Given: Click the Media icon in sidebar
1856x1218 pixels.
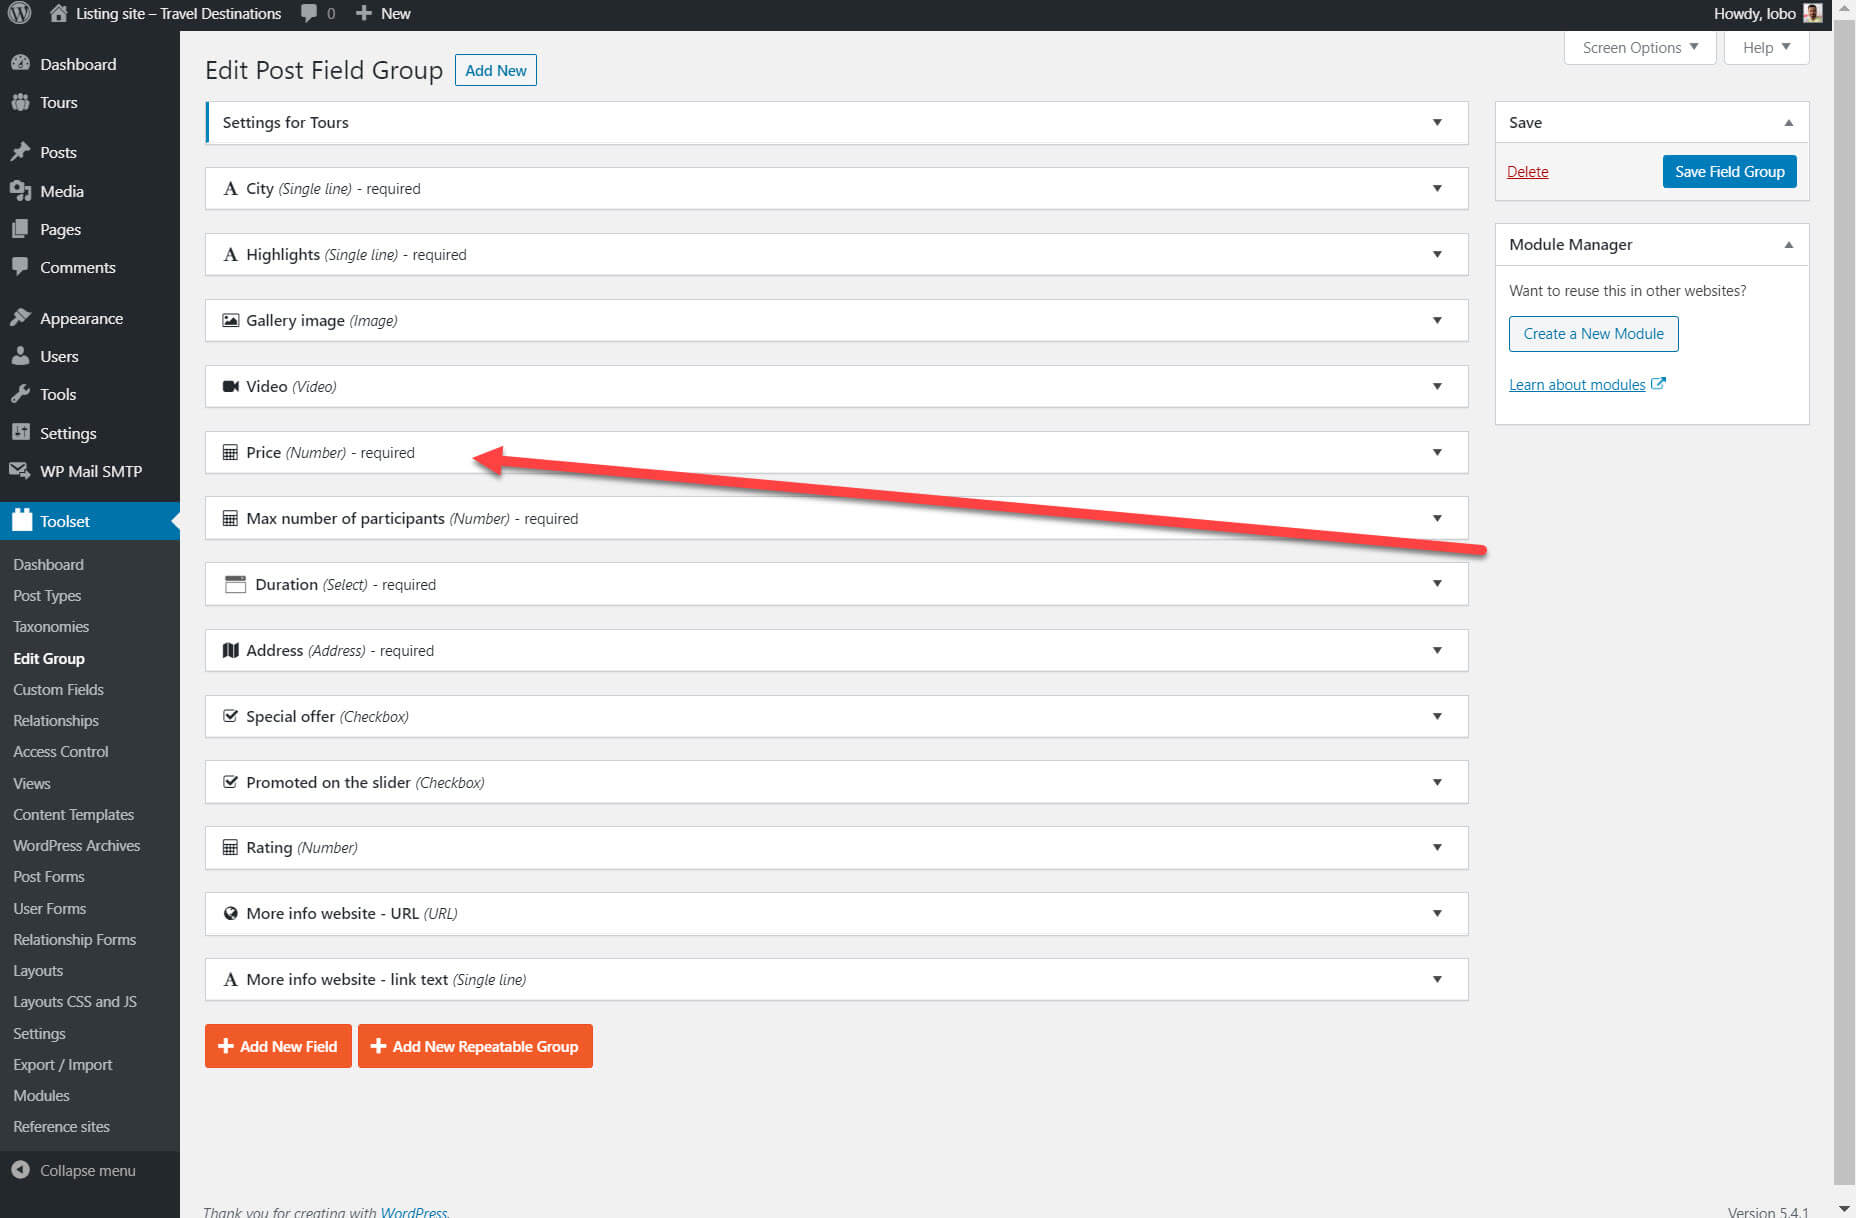Looking at the screenshot, I should [x=20, y=191].
